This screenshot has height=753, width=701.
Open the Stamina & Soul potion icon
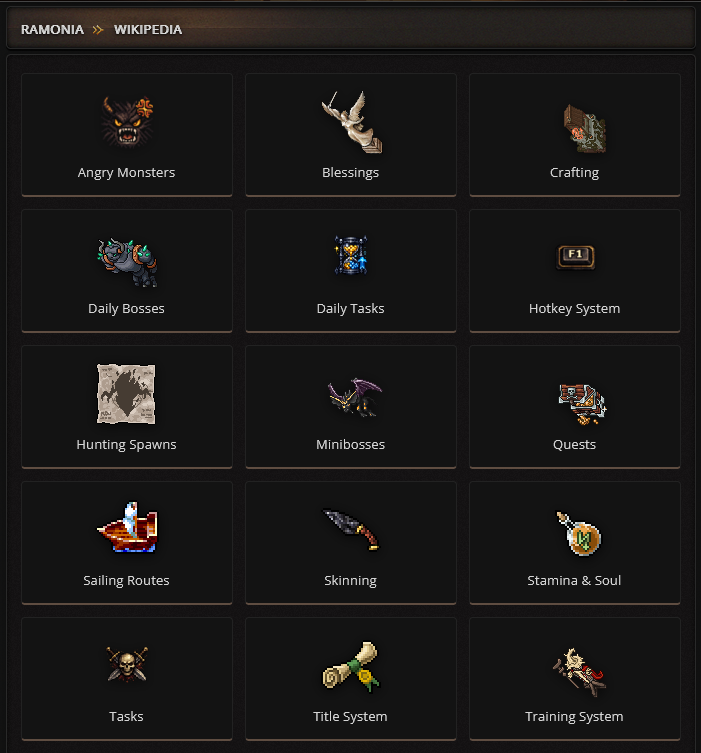[x=579, y=533]
